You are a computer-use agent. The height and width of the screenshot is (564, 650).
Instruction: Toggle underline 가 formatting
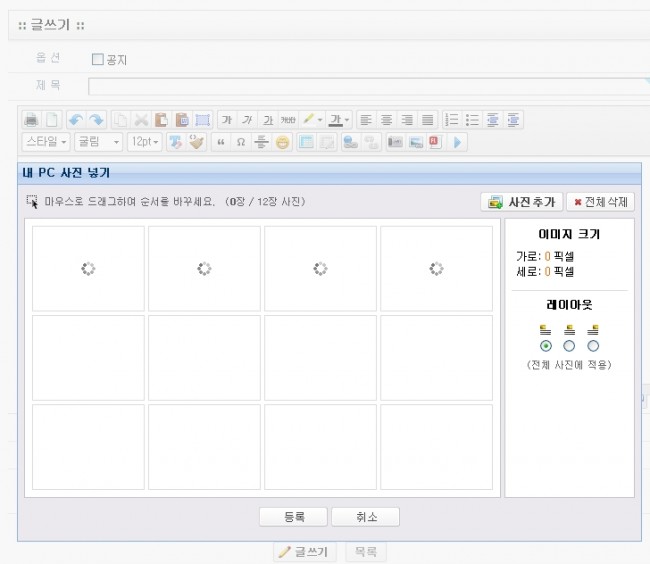[268, 120]
